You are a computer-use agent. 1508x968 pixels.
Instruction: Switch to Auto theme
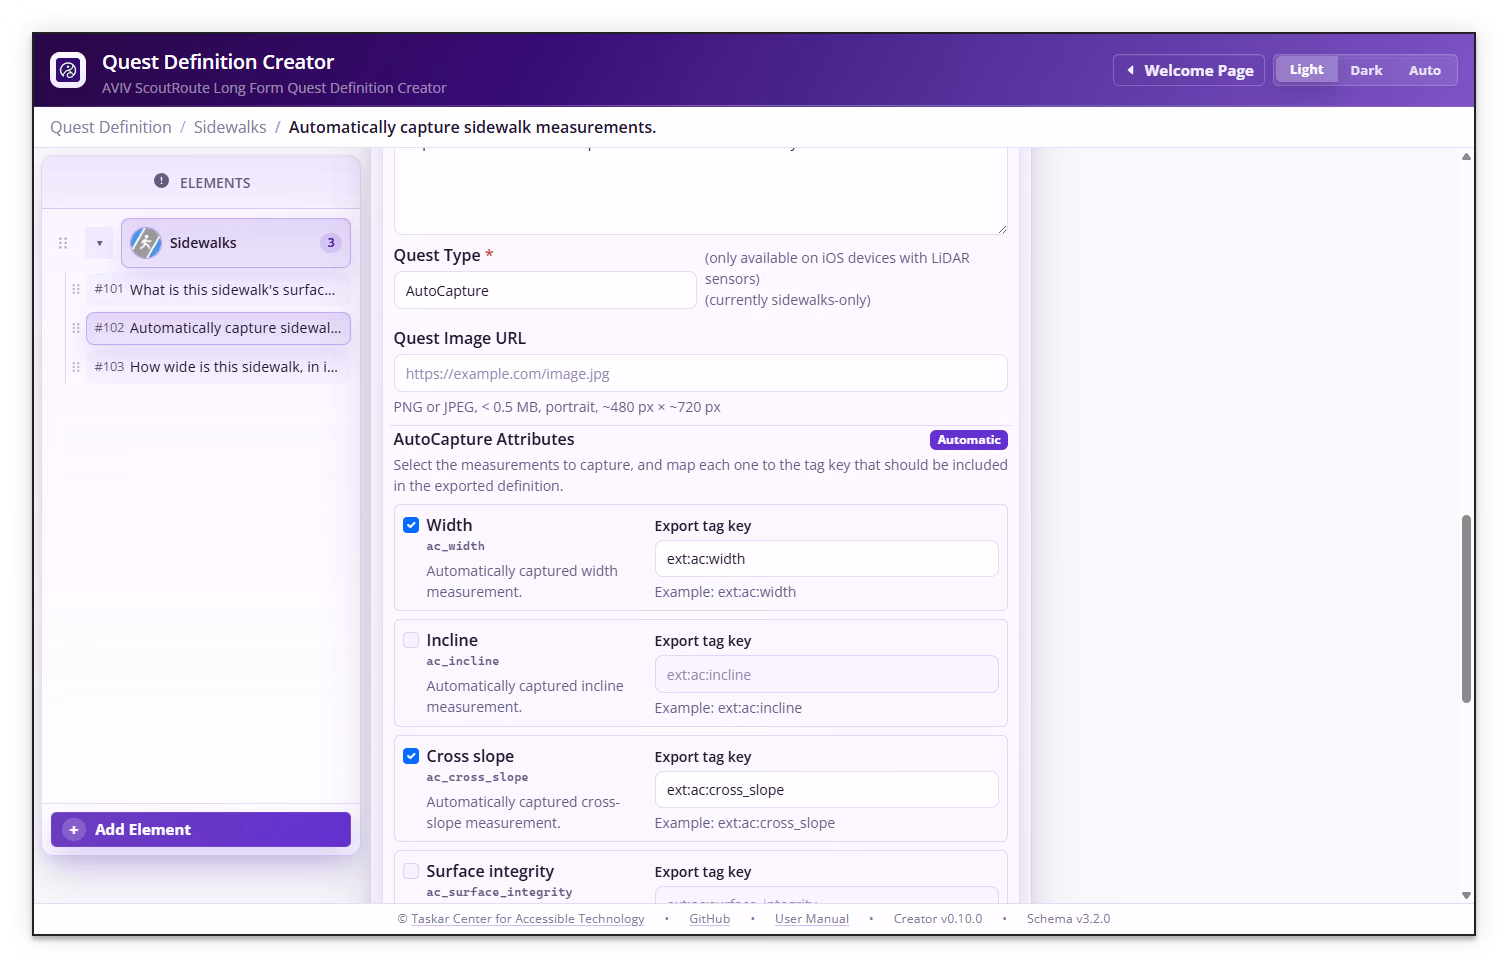pos(1425,70)
